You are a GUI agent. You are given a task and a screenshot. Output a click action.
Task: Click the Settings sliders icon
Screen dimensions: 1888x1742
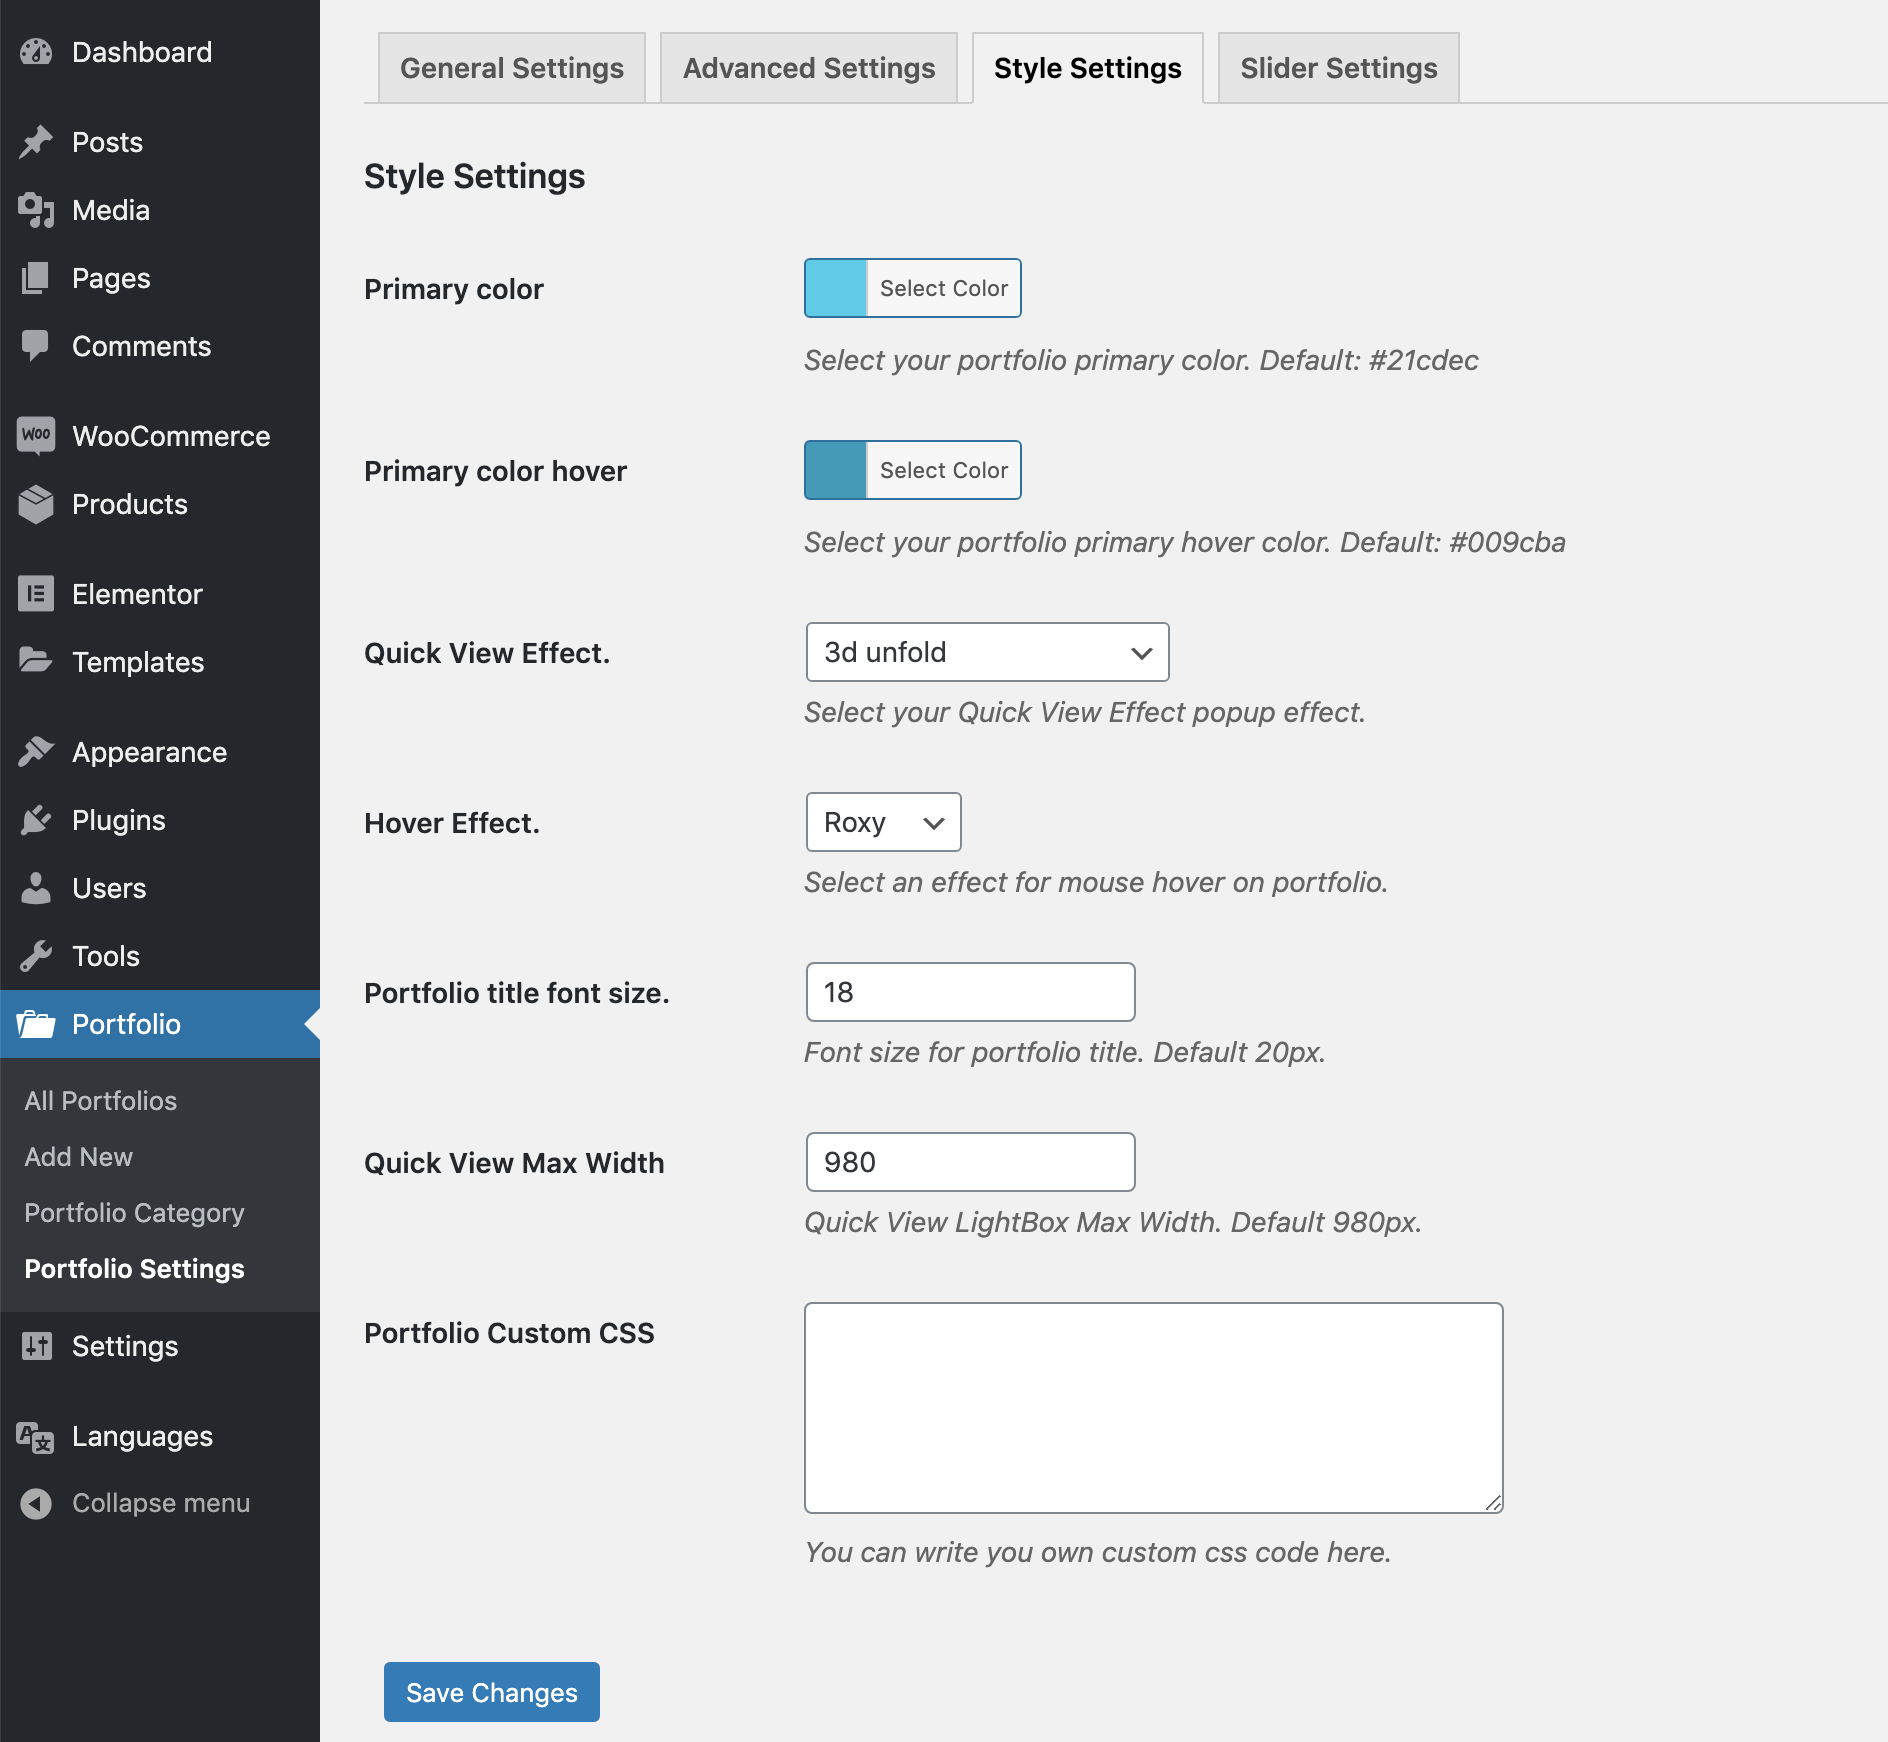click(x=36, y=1346)
